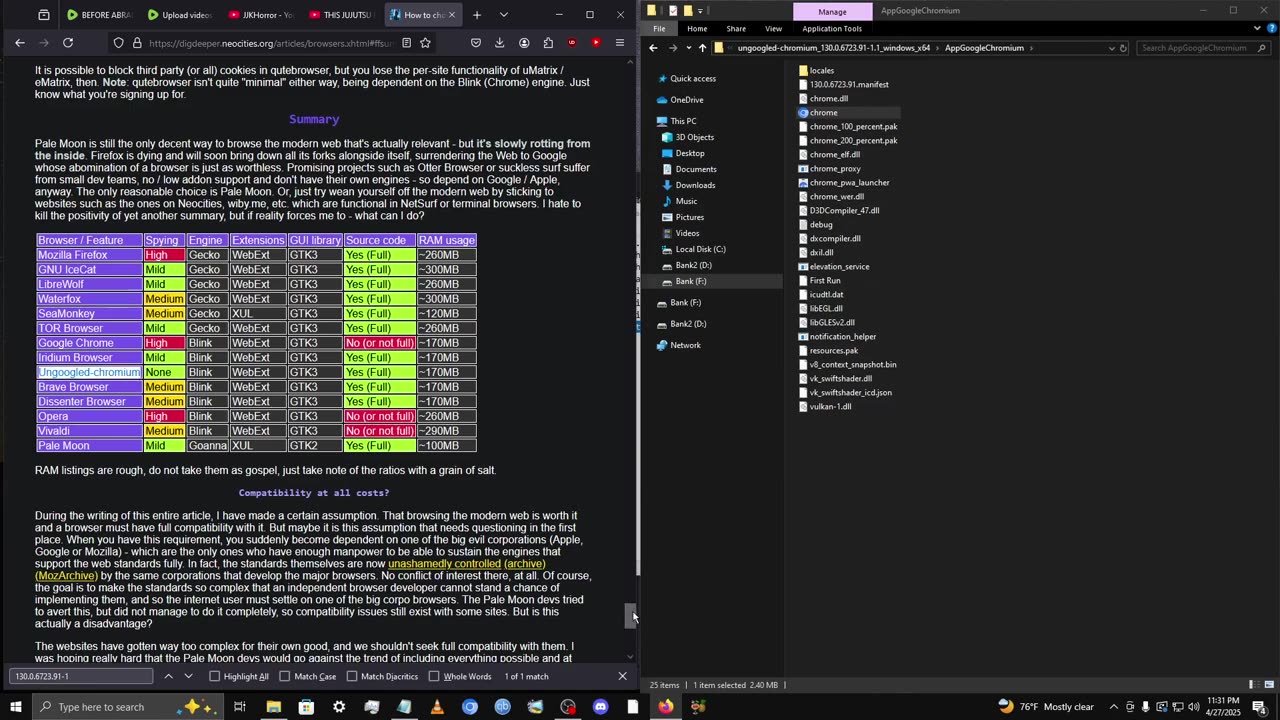
Task: Open File Explorer help icon
Action: coord(1270,28)
